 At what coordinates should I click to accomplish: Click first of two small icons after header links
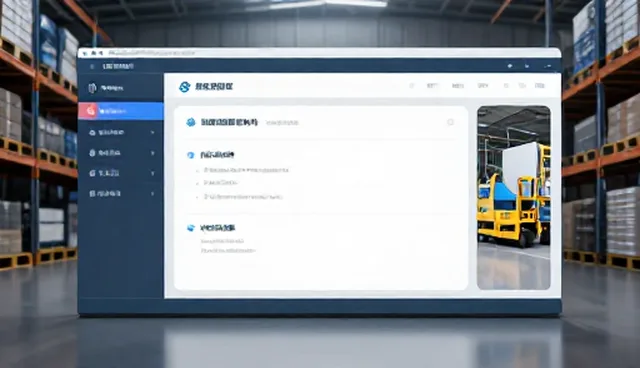coord(506,86)
